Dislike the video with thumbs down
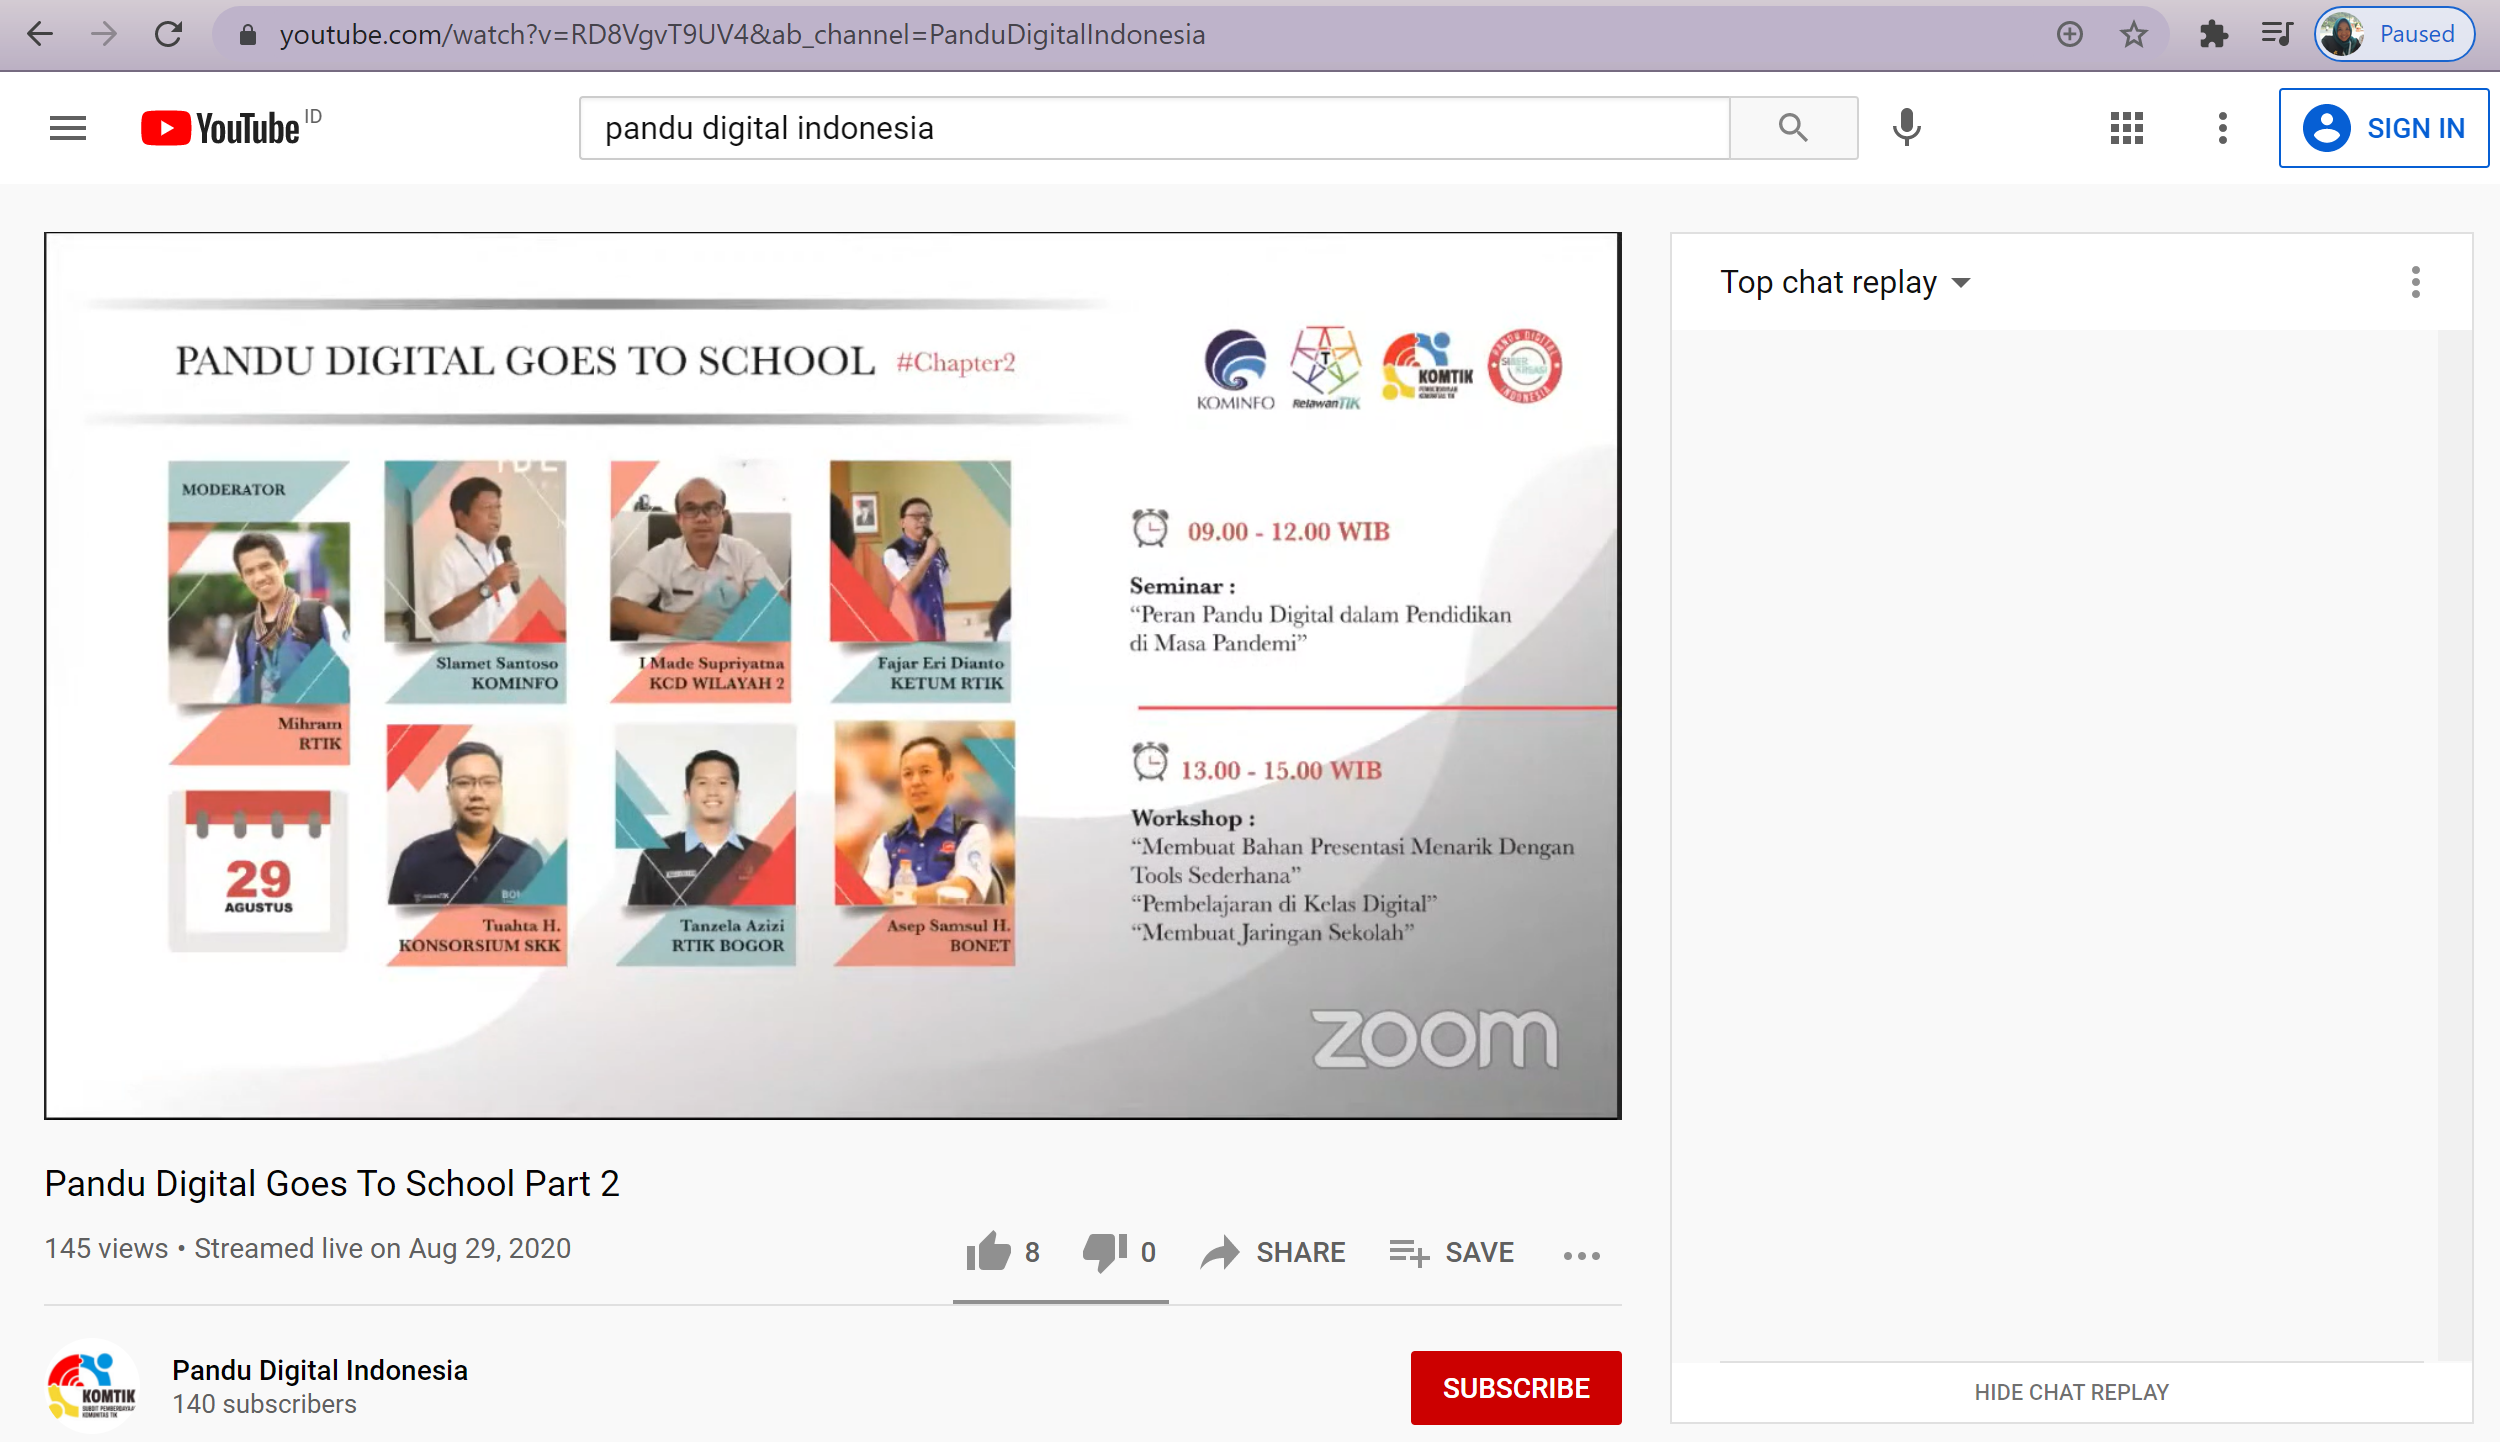 1104,1251
